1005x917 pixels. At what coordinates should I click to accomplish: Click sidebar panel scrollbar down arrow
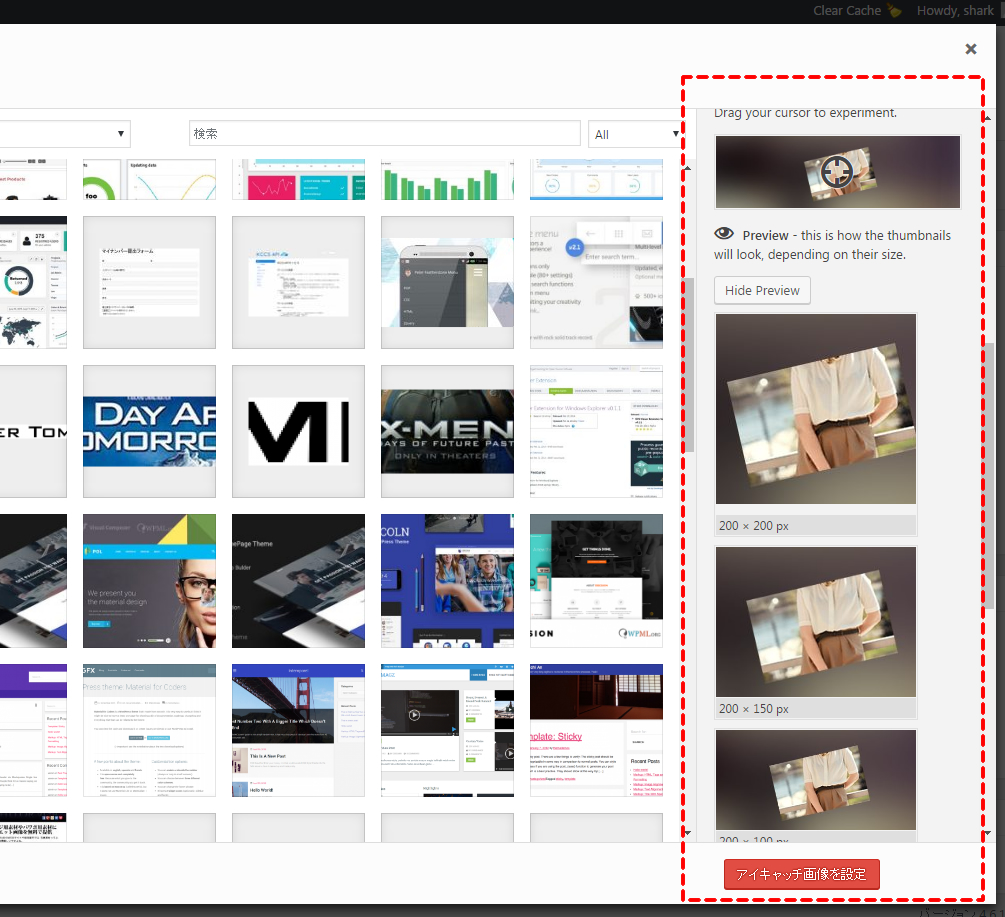point(988,833)
